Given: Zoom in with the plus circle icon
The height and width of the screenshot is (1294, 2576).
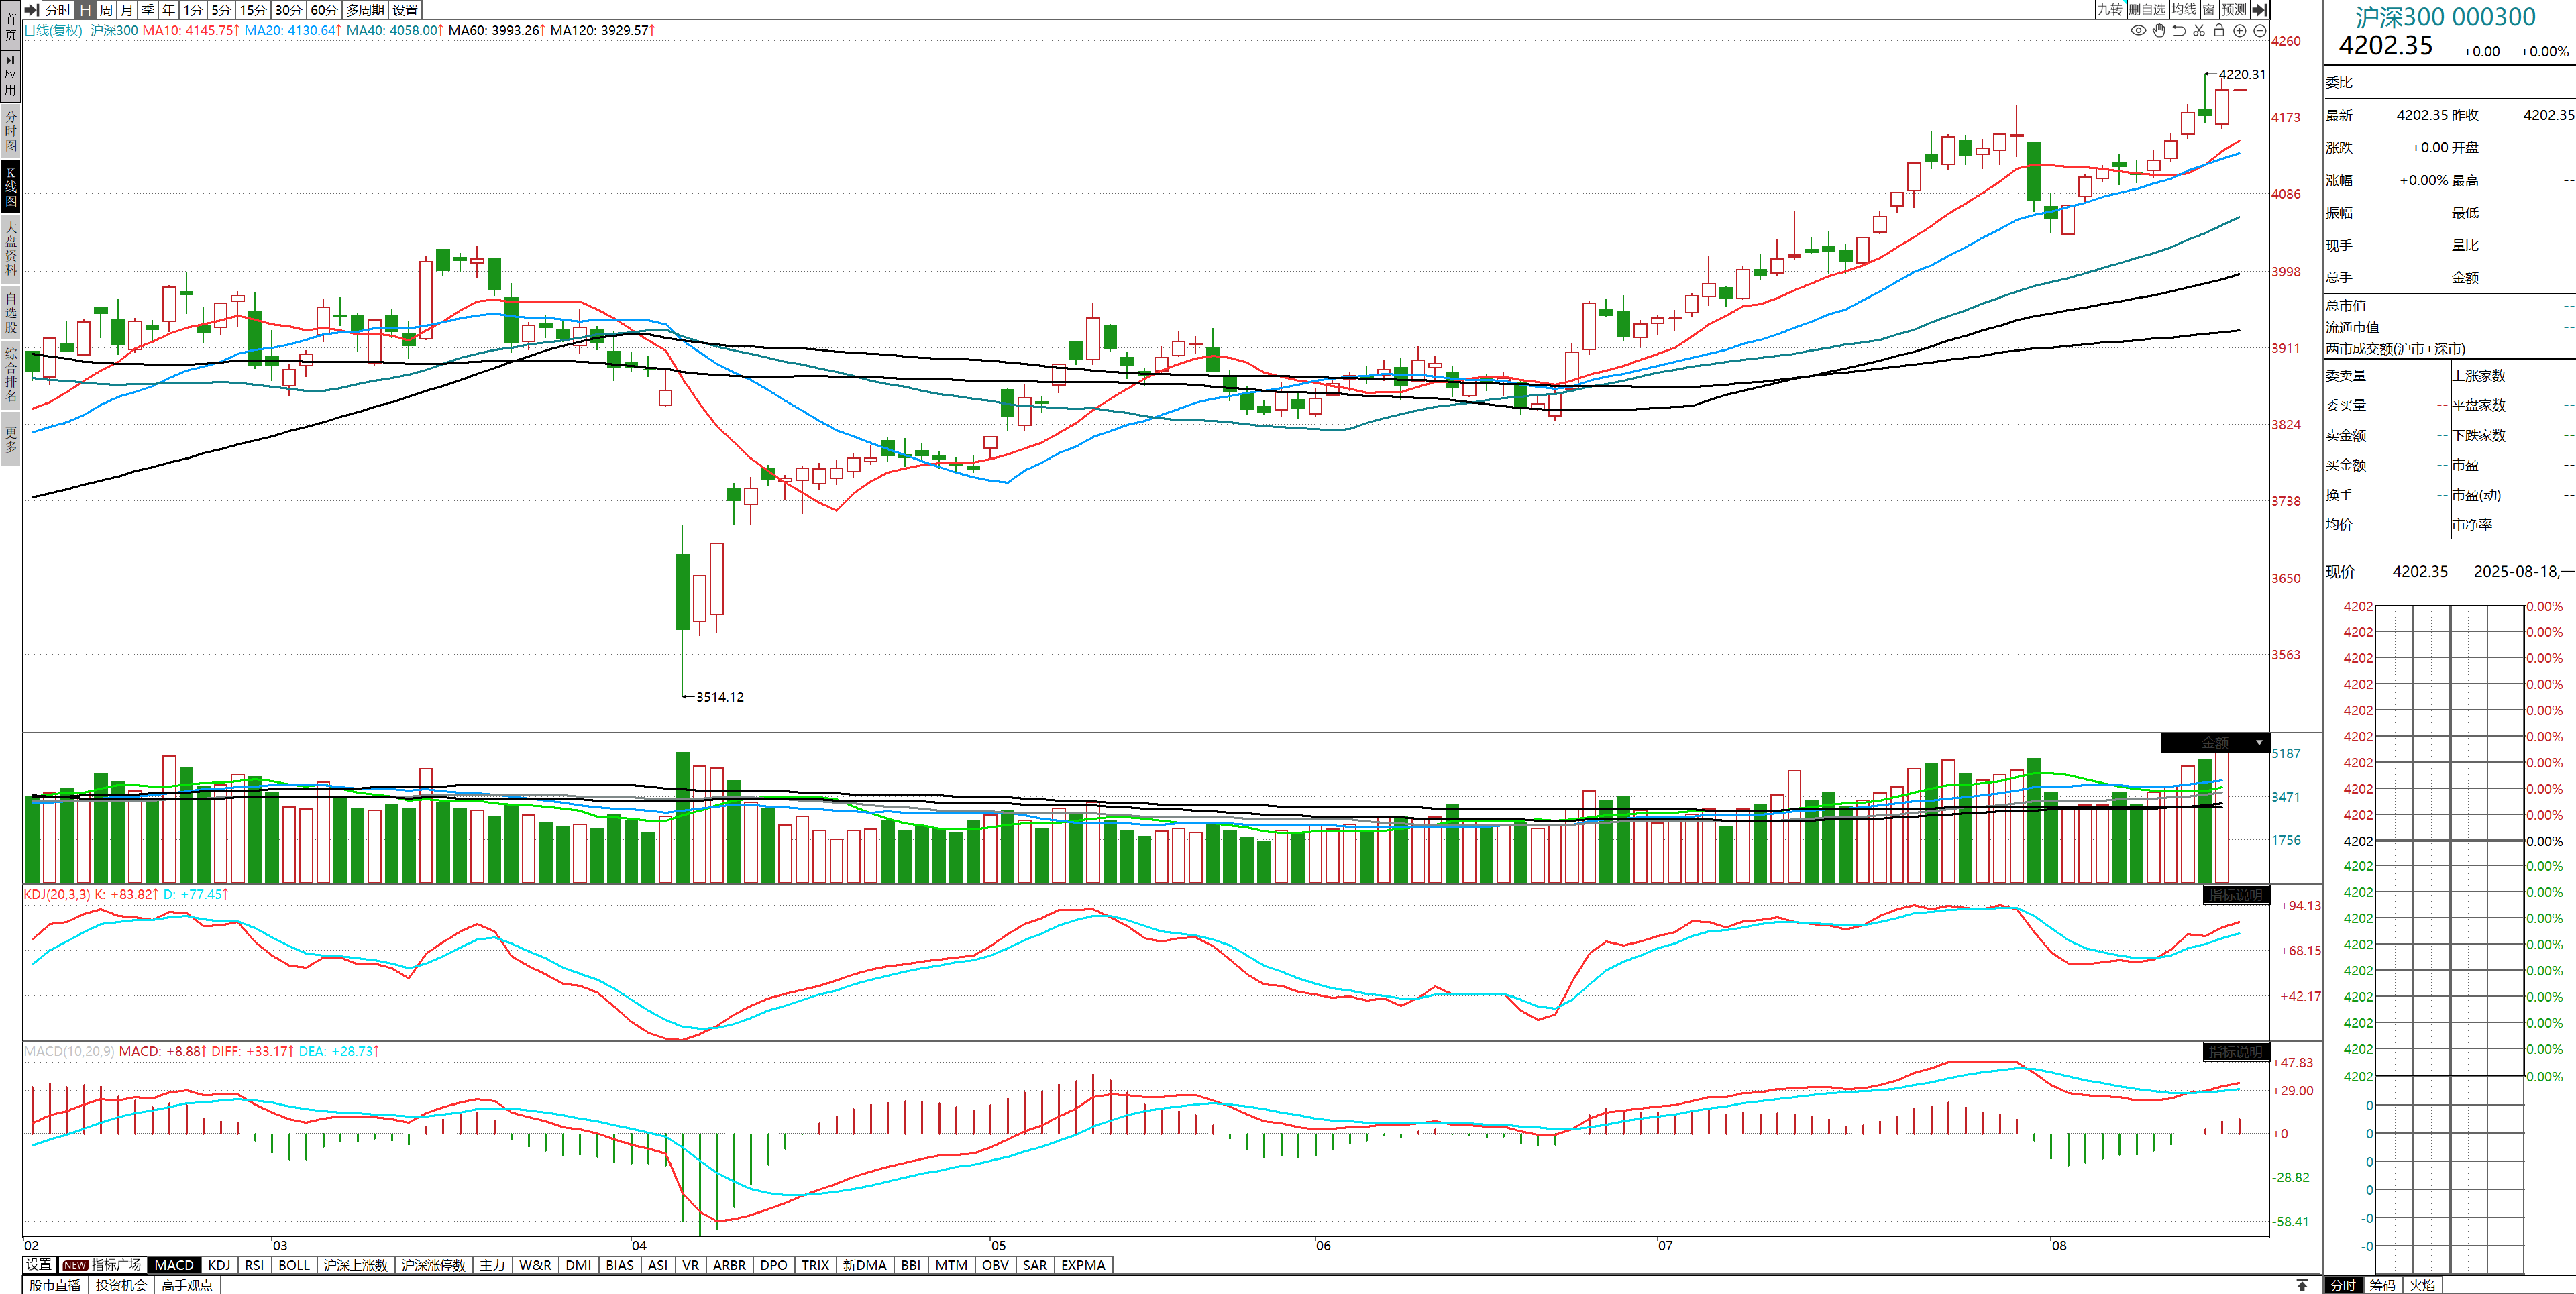Looking at the screenshot, I should pyautogui.click(x=2240, y=30).
